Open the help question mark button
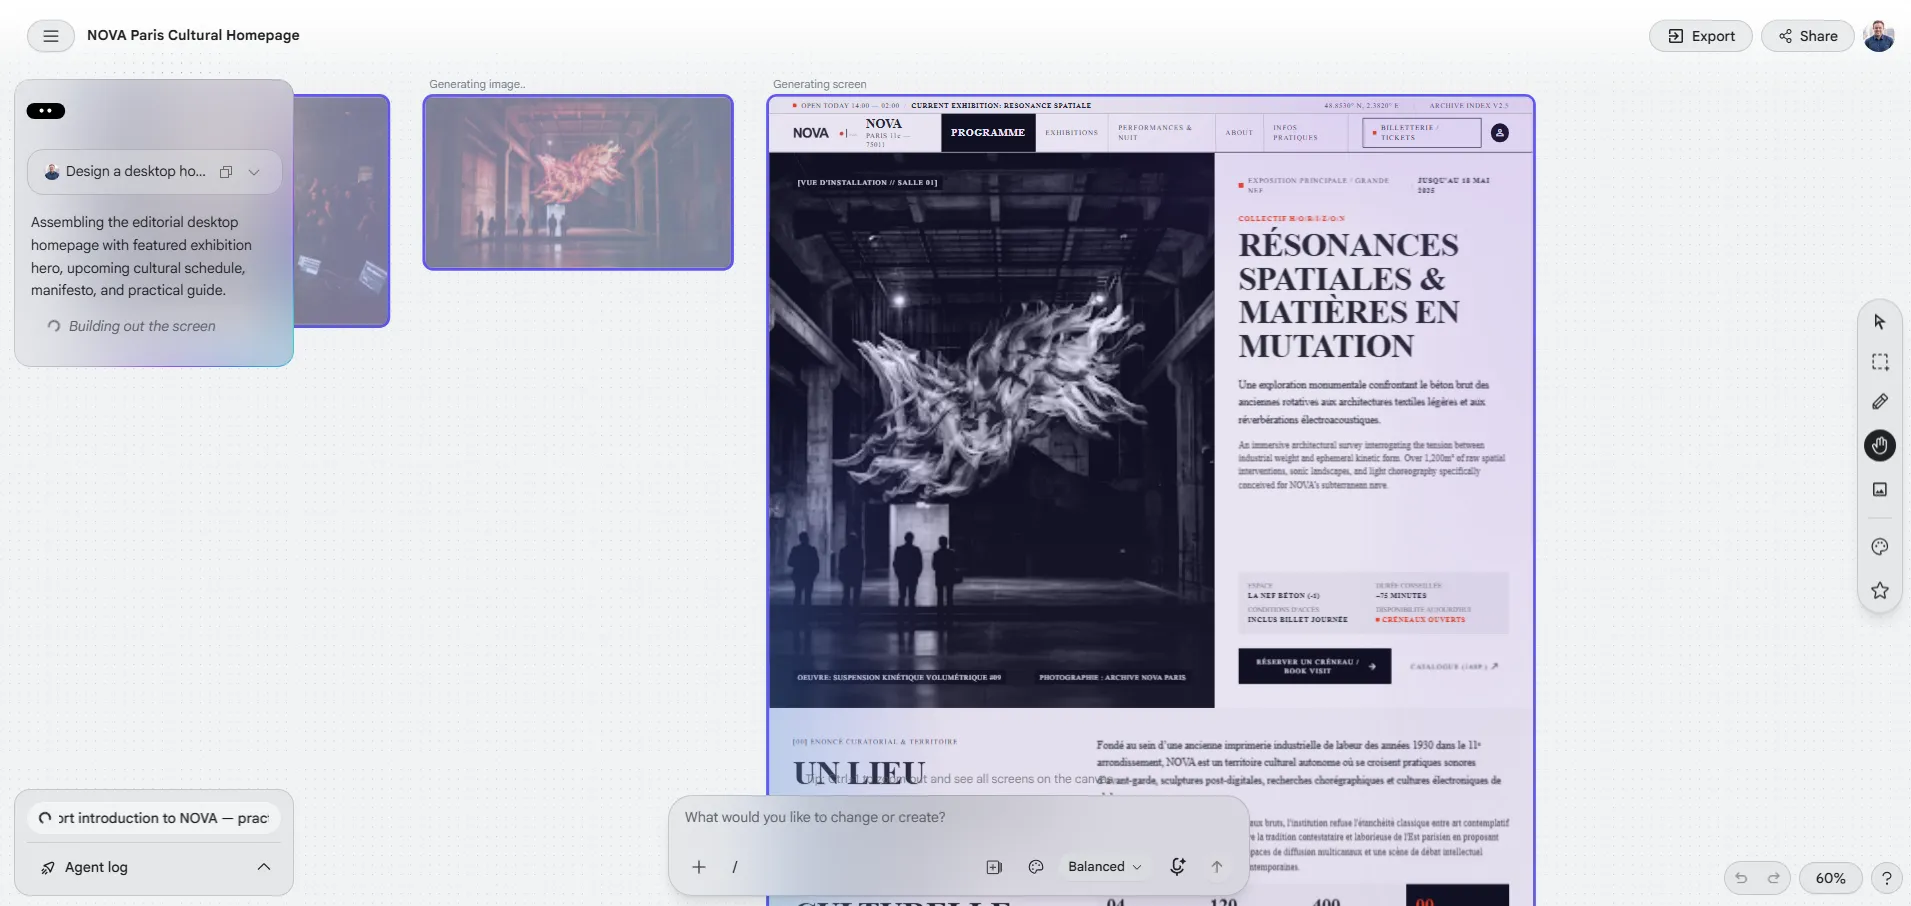The width and height of the screenshot is (1911, 906). (1886, 878)
